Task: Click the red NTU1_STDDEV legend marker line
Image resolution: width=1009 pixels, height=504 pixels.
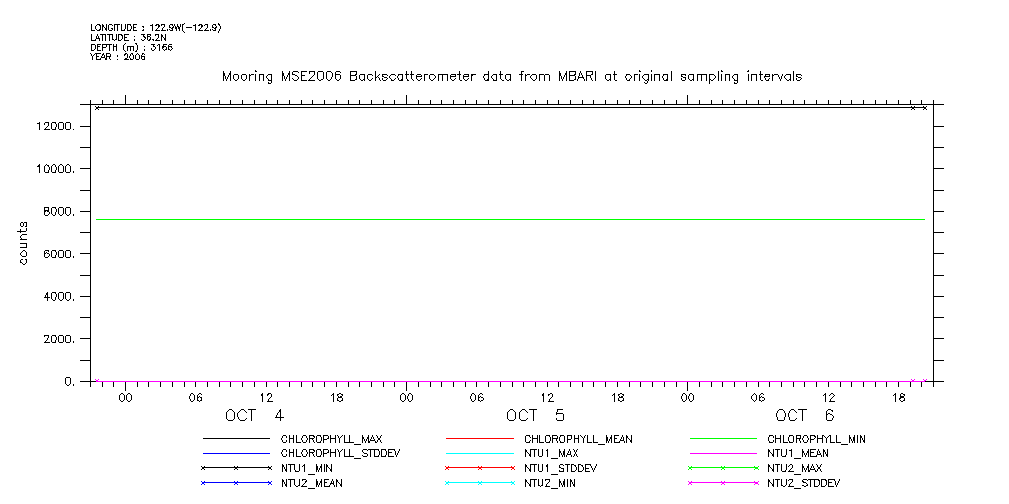Action: click(x=479, y=468)
